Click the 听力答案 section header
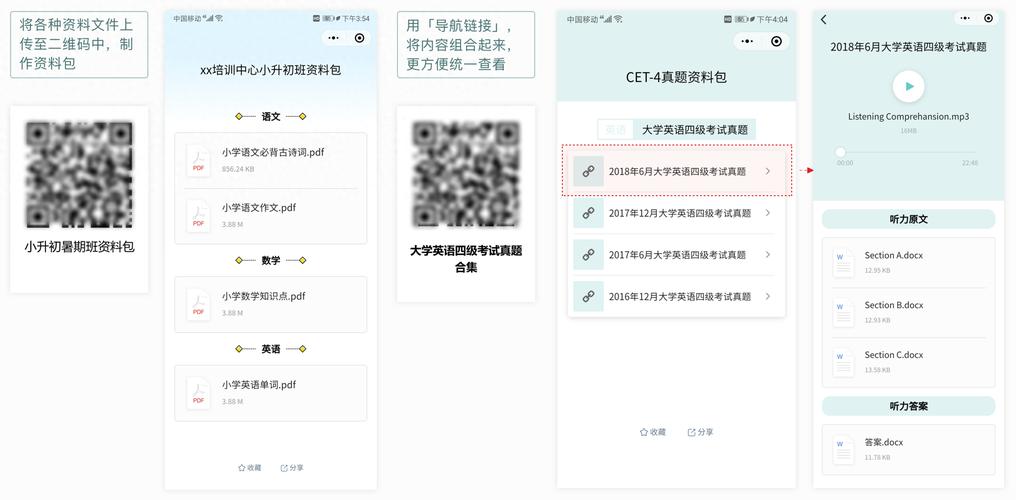Viewport: 1016px width, 500px height. pyautogui.click(x=908, y=406)
